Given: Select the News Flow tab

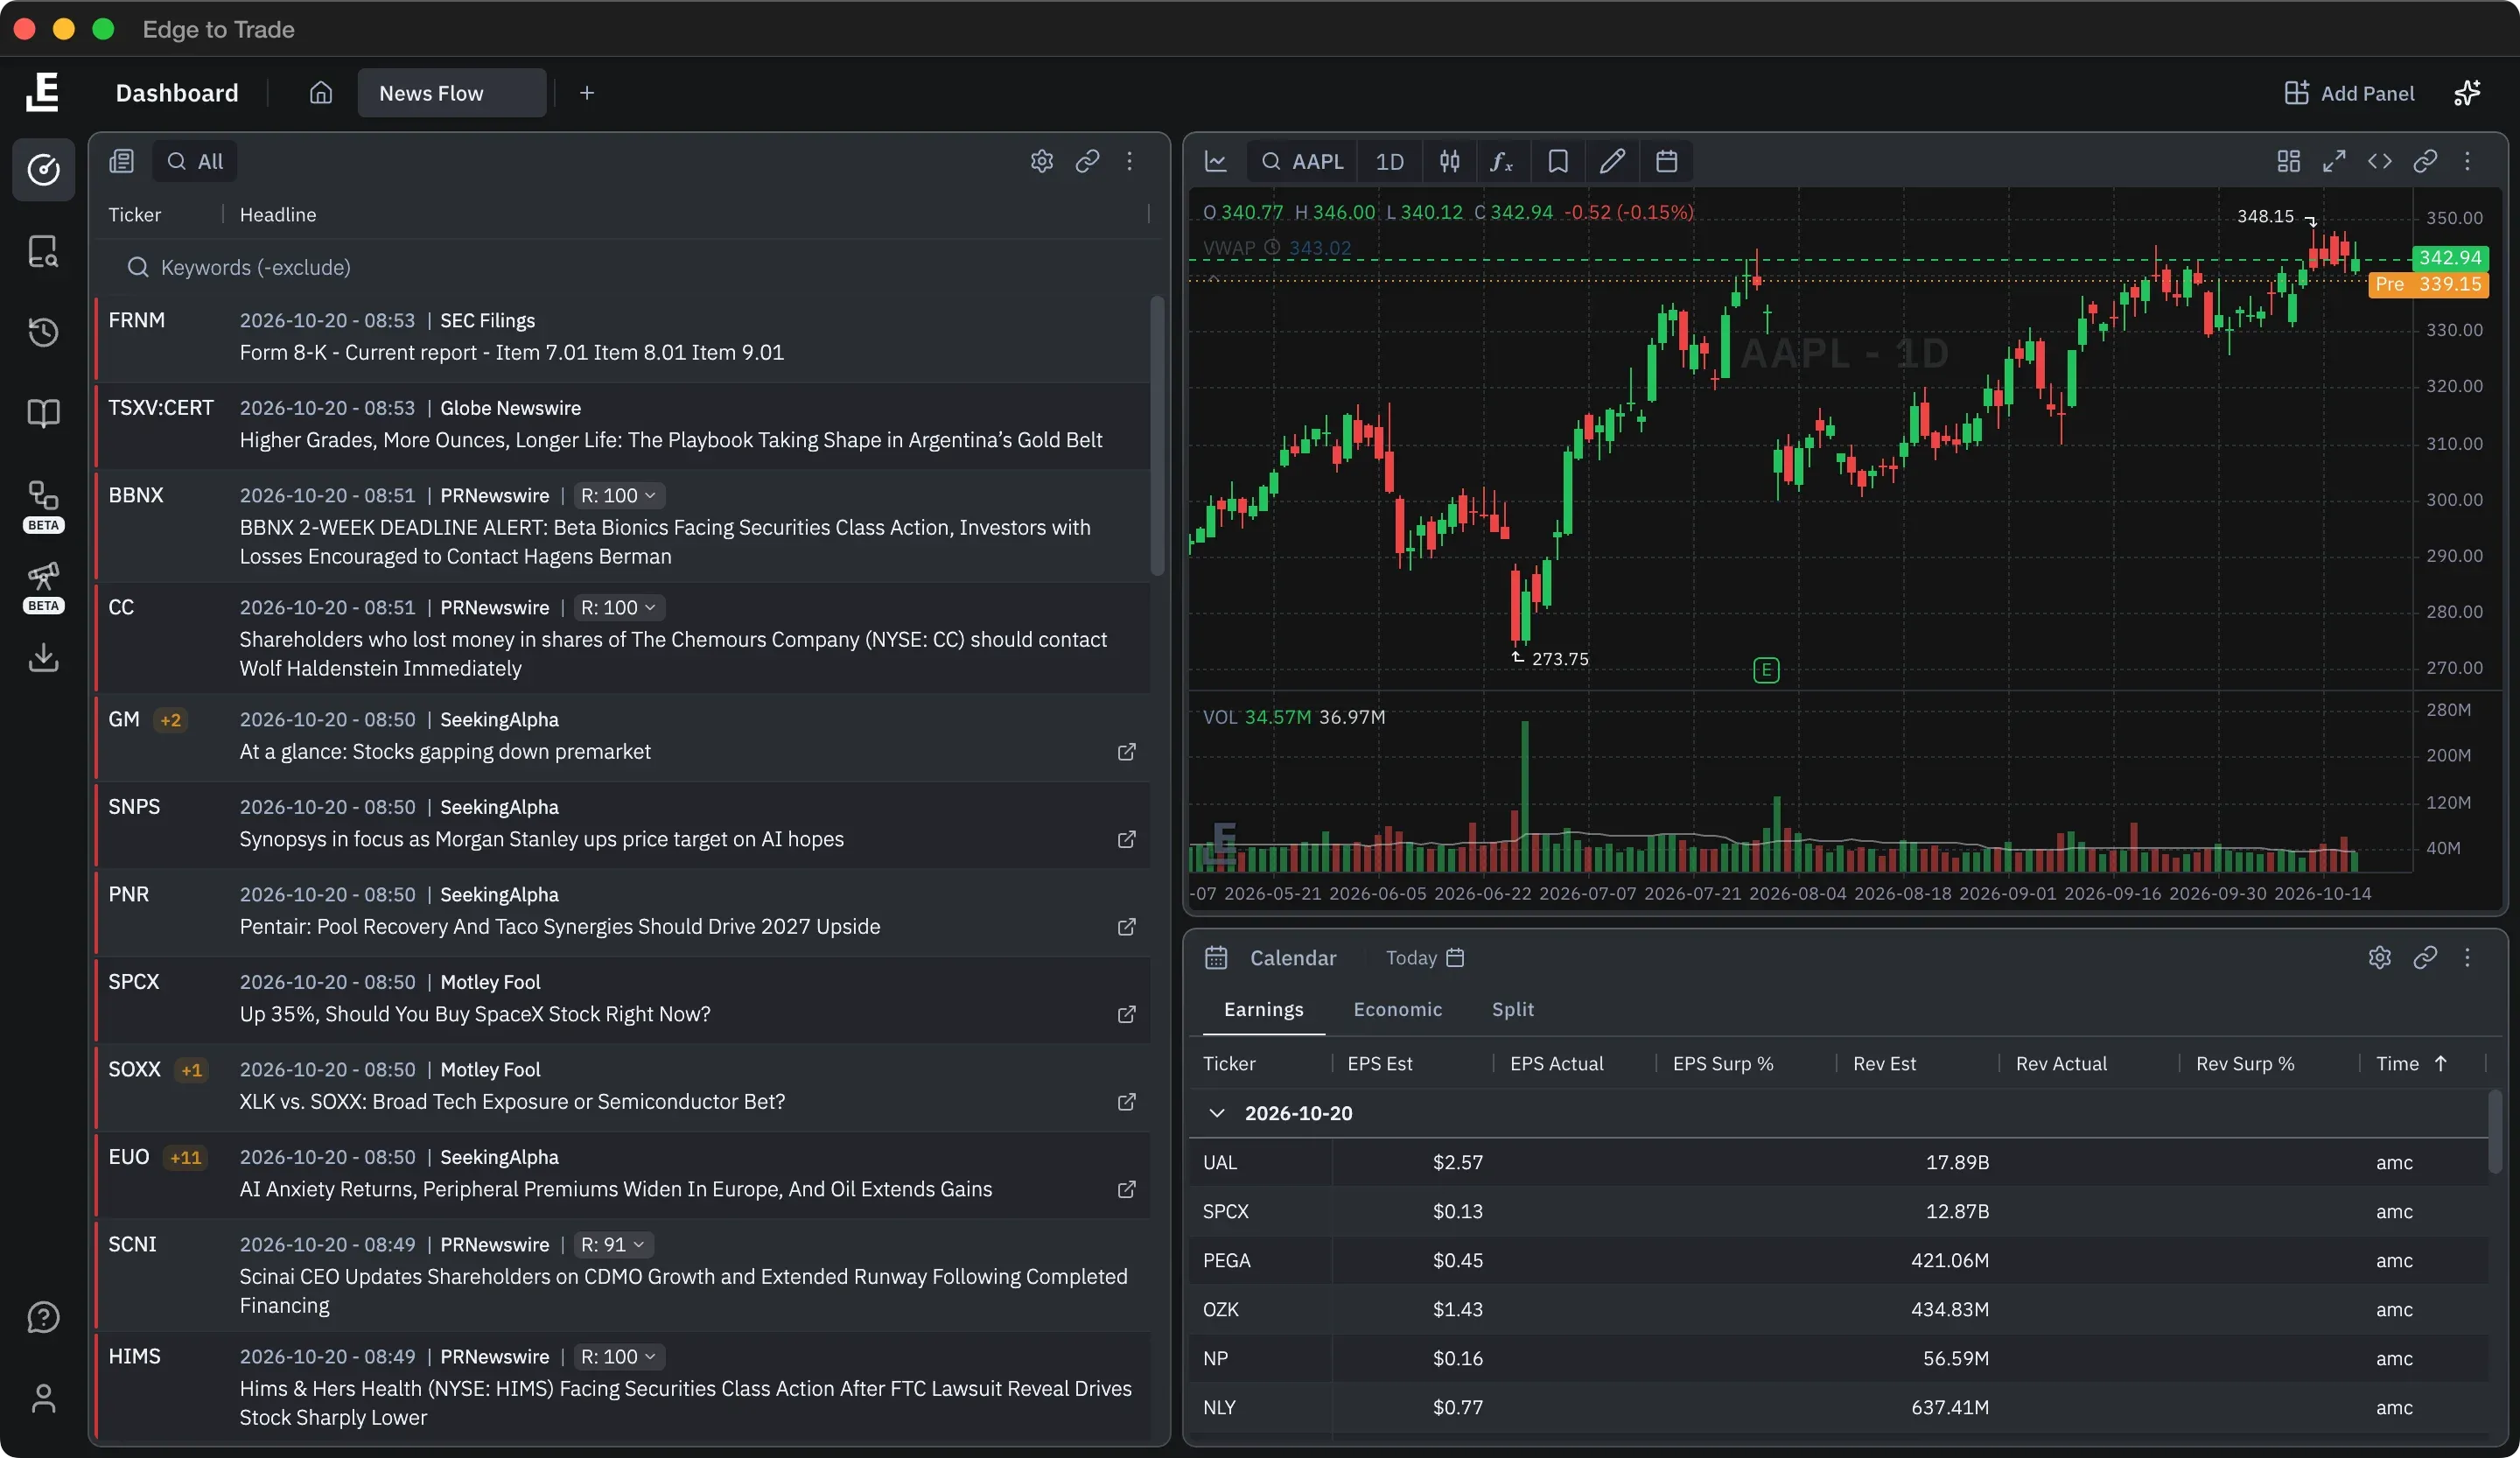Looking at the screenshot, I should (451, 93).
